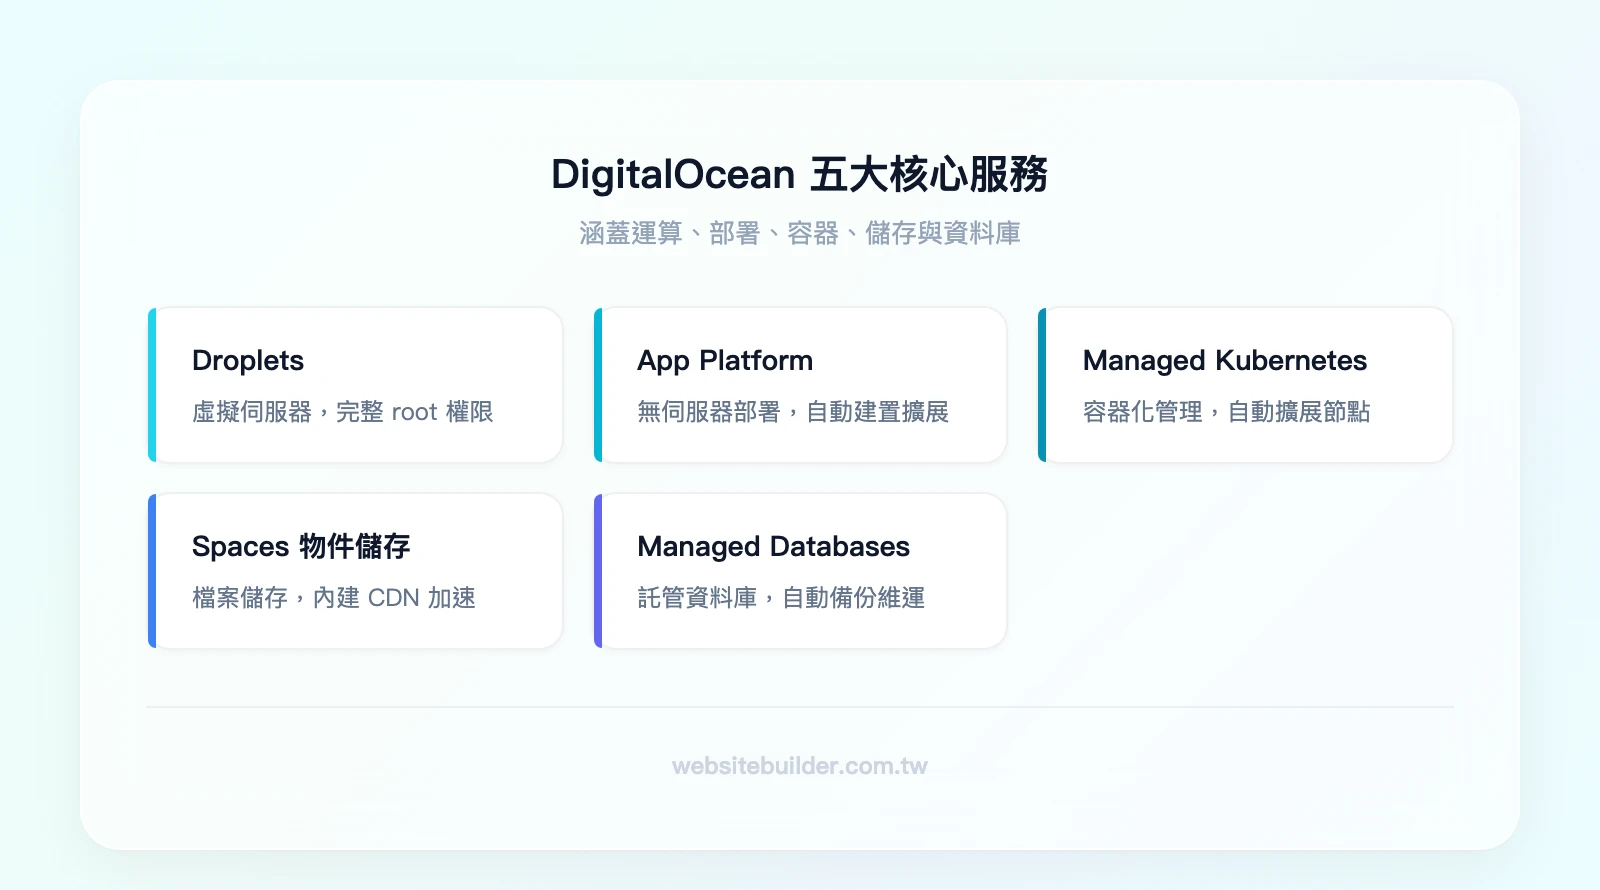The width and height of the screenshot is (1600, 890).
Task: Click the text '檔案儲存，內建 CDN 加速'
Action: tap(334, 598)
